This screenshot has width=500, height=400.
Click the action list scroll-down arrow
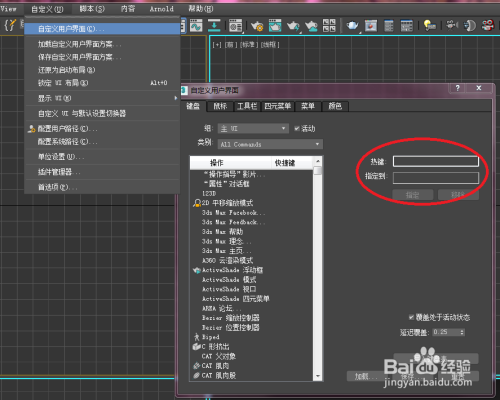pos(318,376)
